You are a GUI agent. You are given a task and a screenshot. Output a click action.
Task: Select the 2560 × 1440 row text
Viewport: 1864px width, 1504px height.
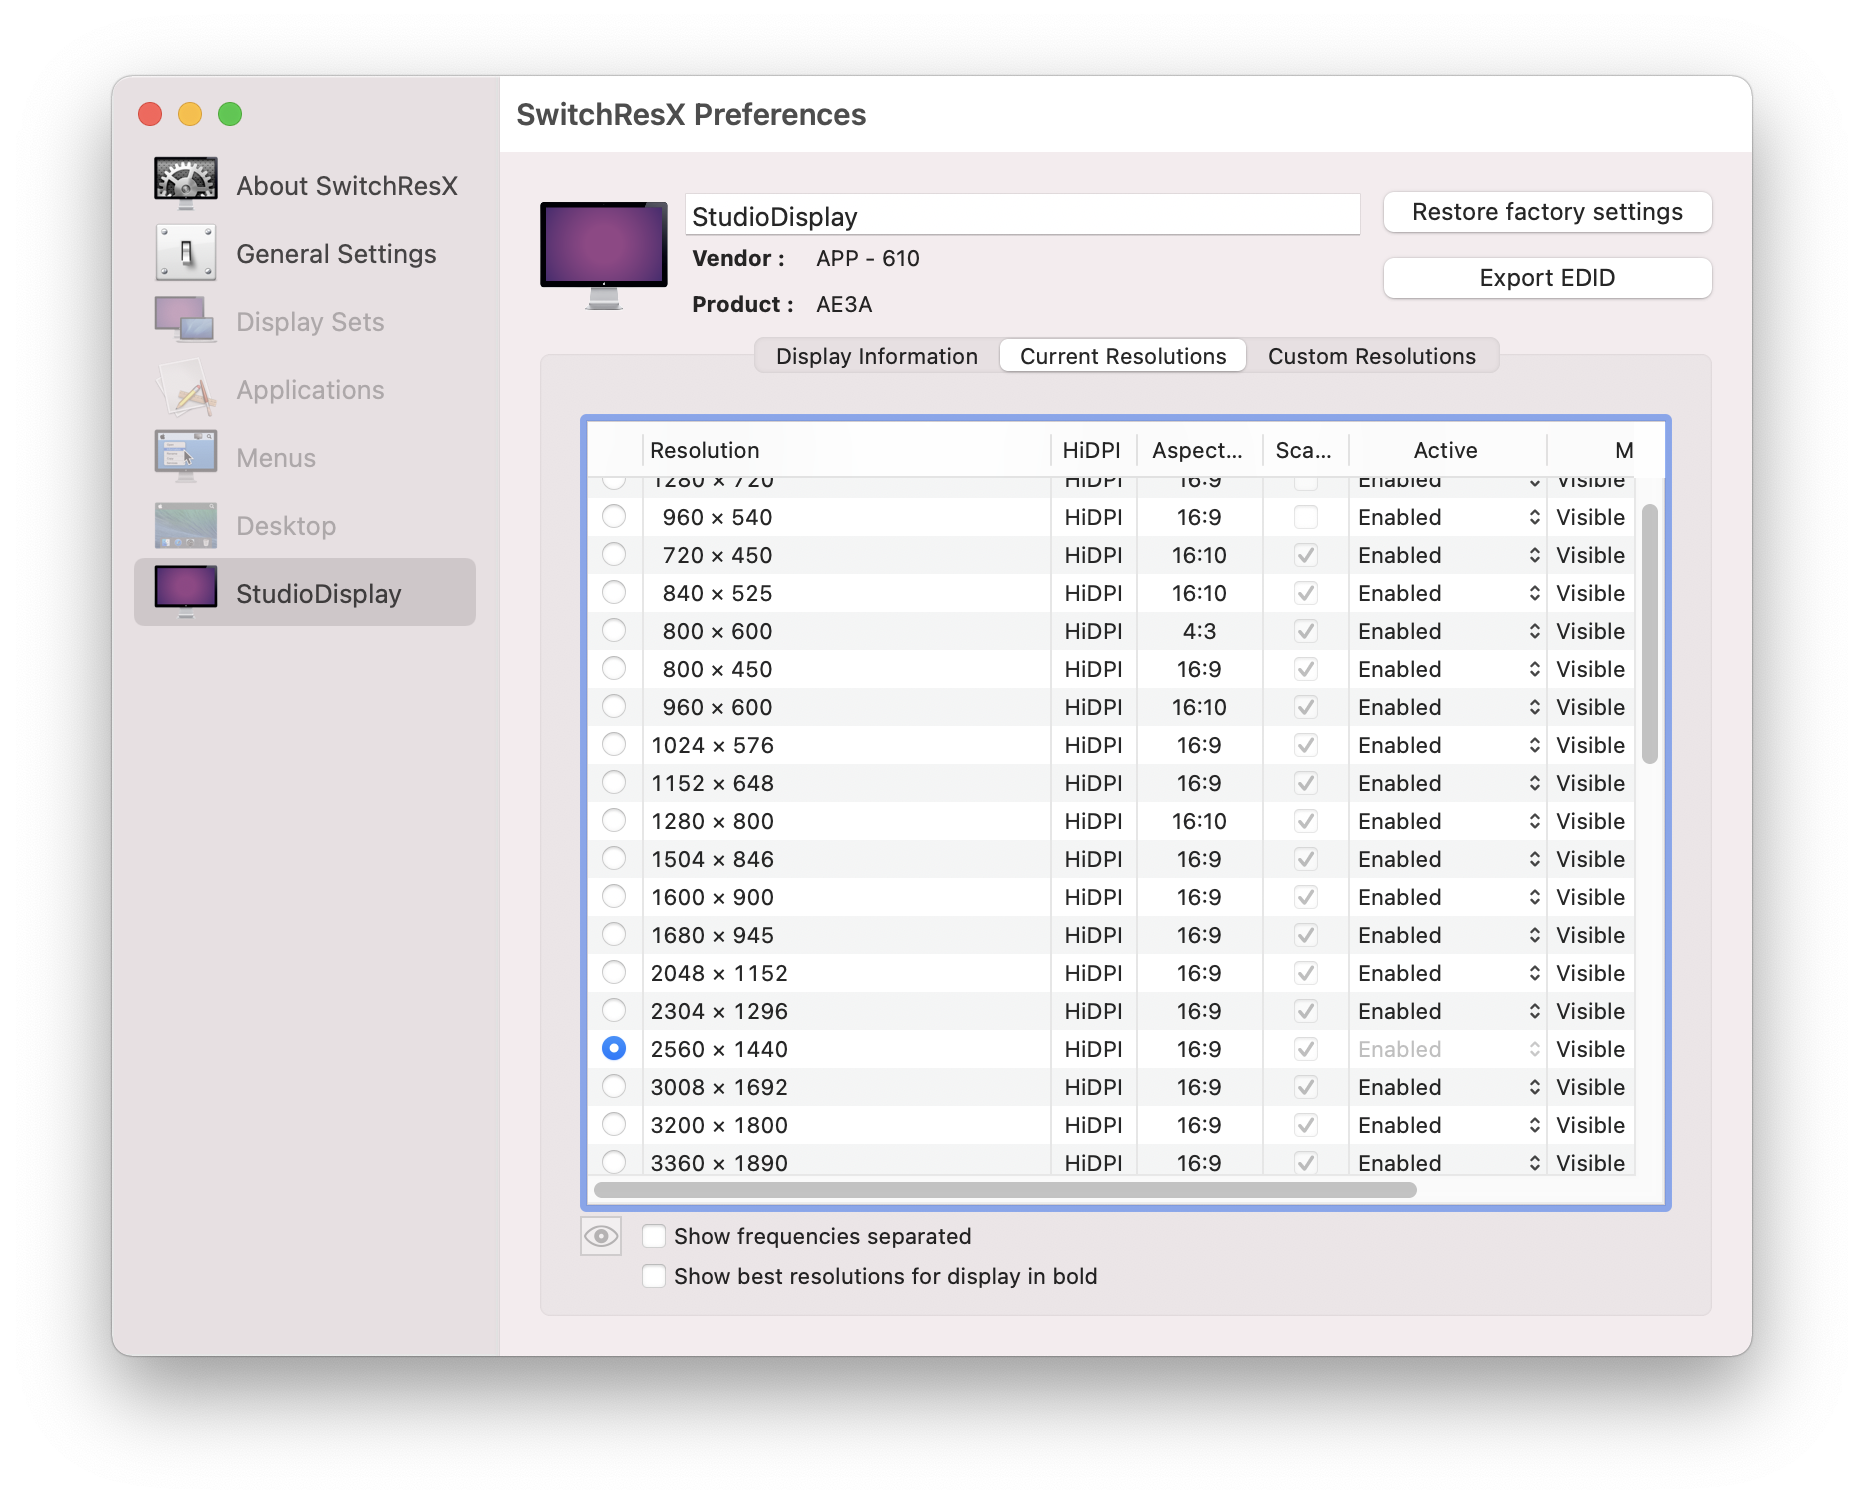(719, 1049)
